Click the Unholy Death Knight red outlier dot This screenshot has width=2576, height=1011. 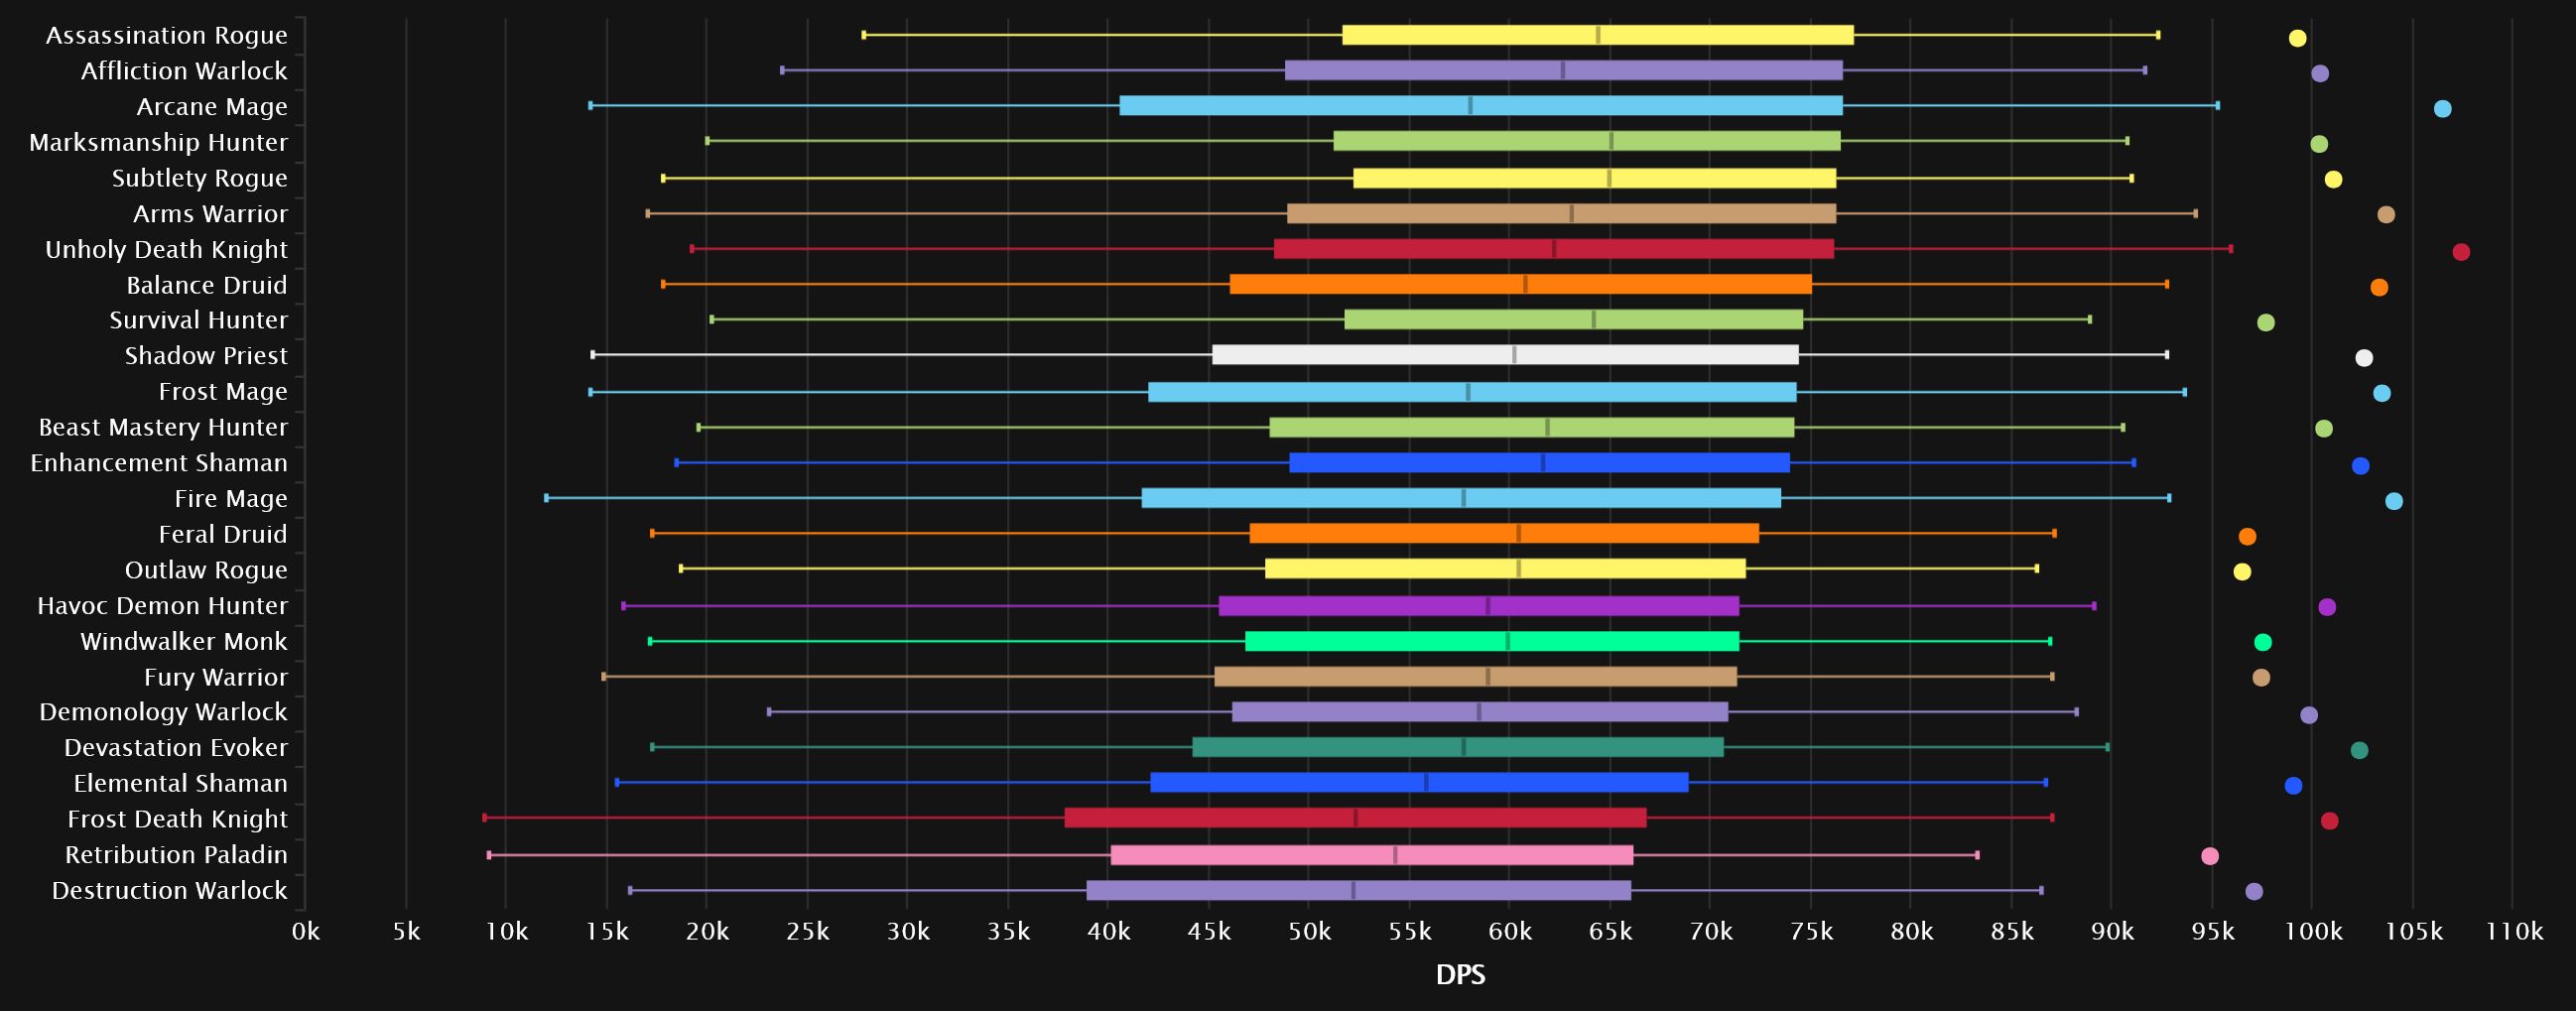2461,252
